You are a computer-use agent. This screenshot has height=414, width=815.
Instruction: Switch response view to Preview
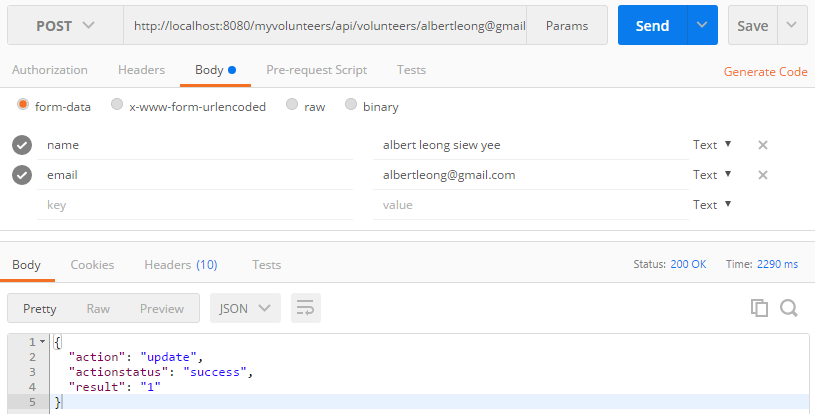click(162, 309)
